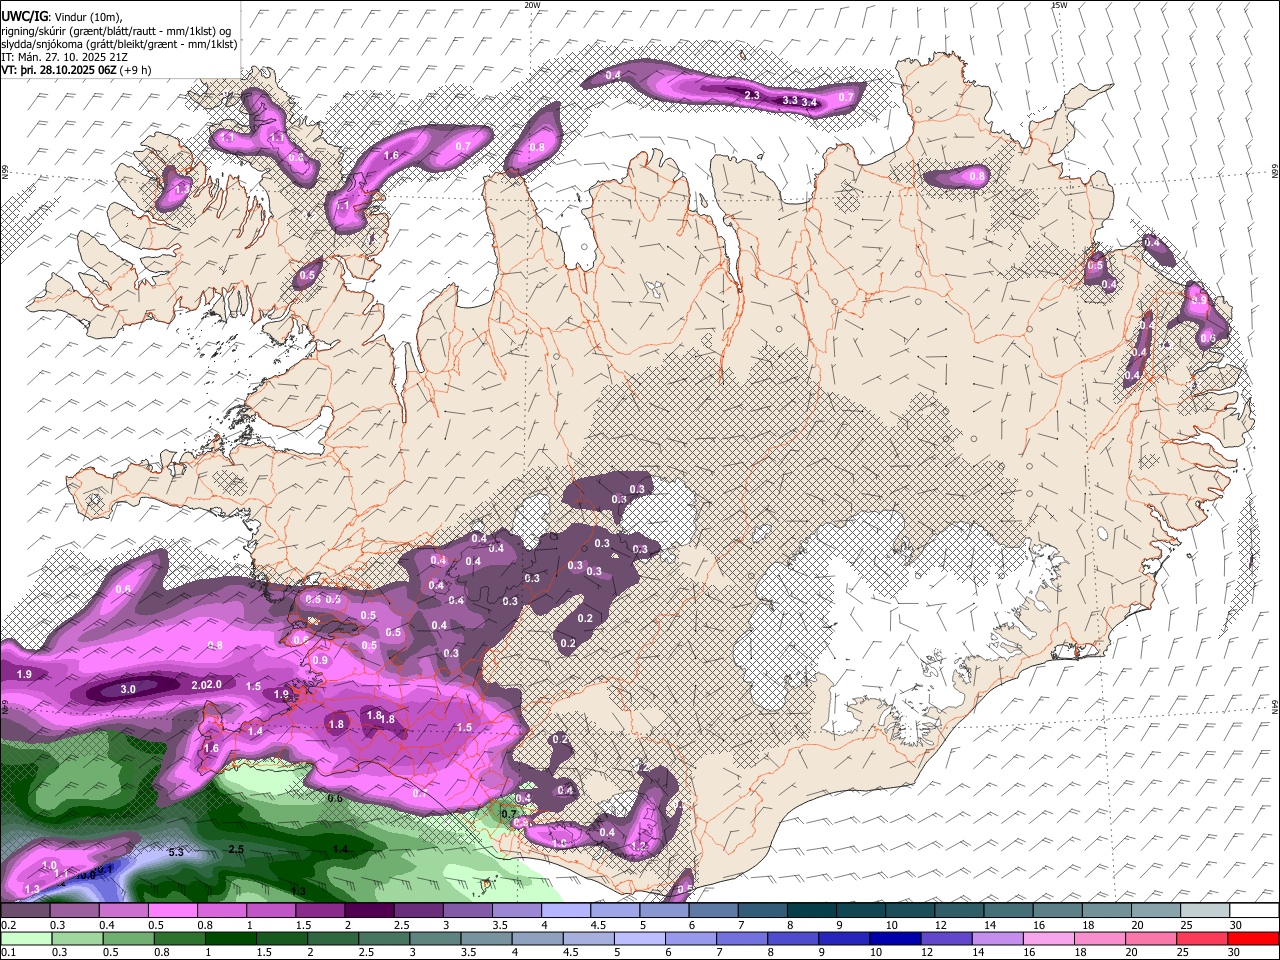Viewport: 1280px width, 960px height.
Task: Click the '0.1' label on the green scale
Action: click(8, 953)
